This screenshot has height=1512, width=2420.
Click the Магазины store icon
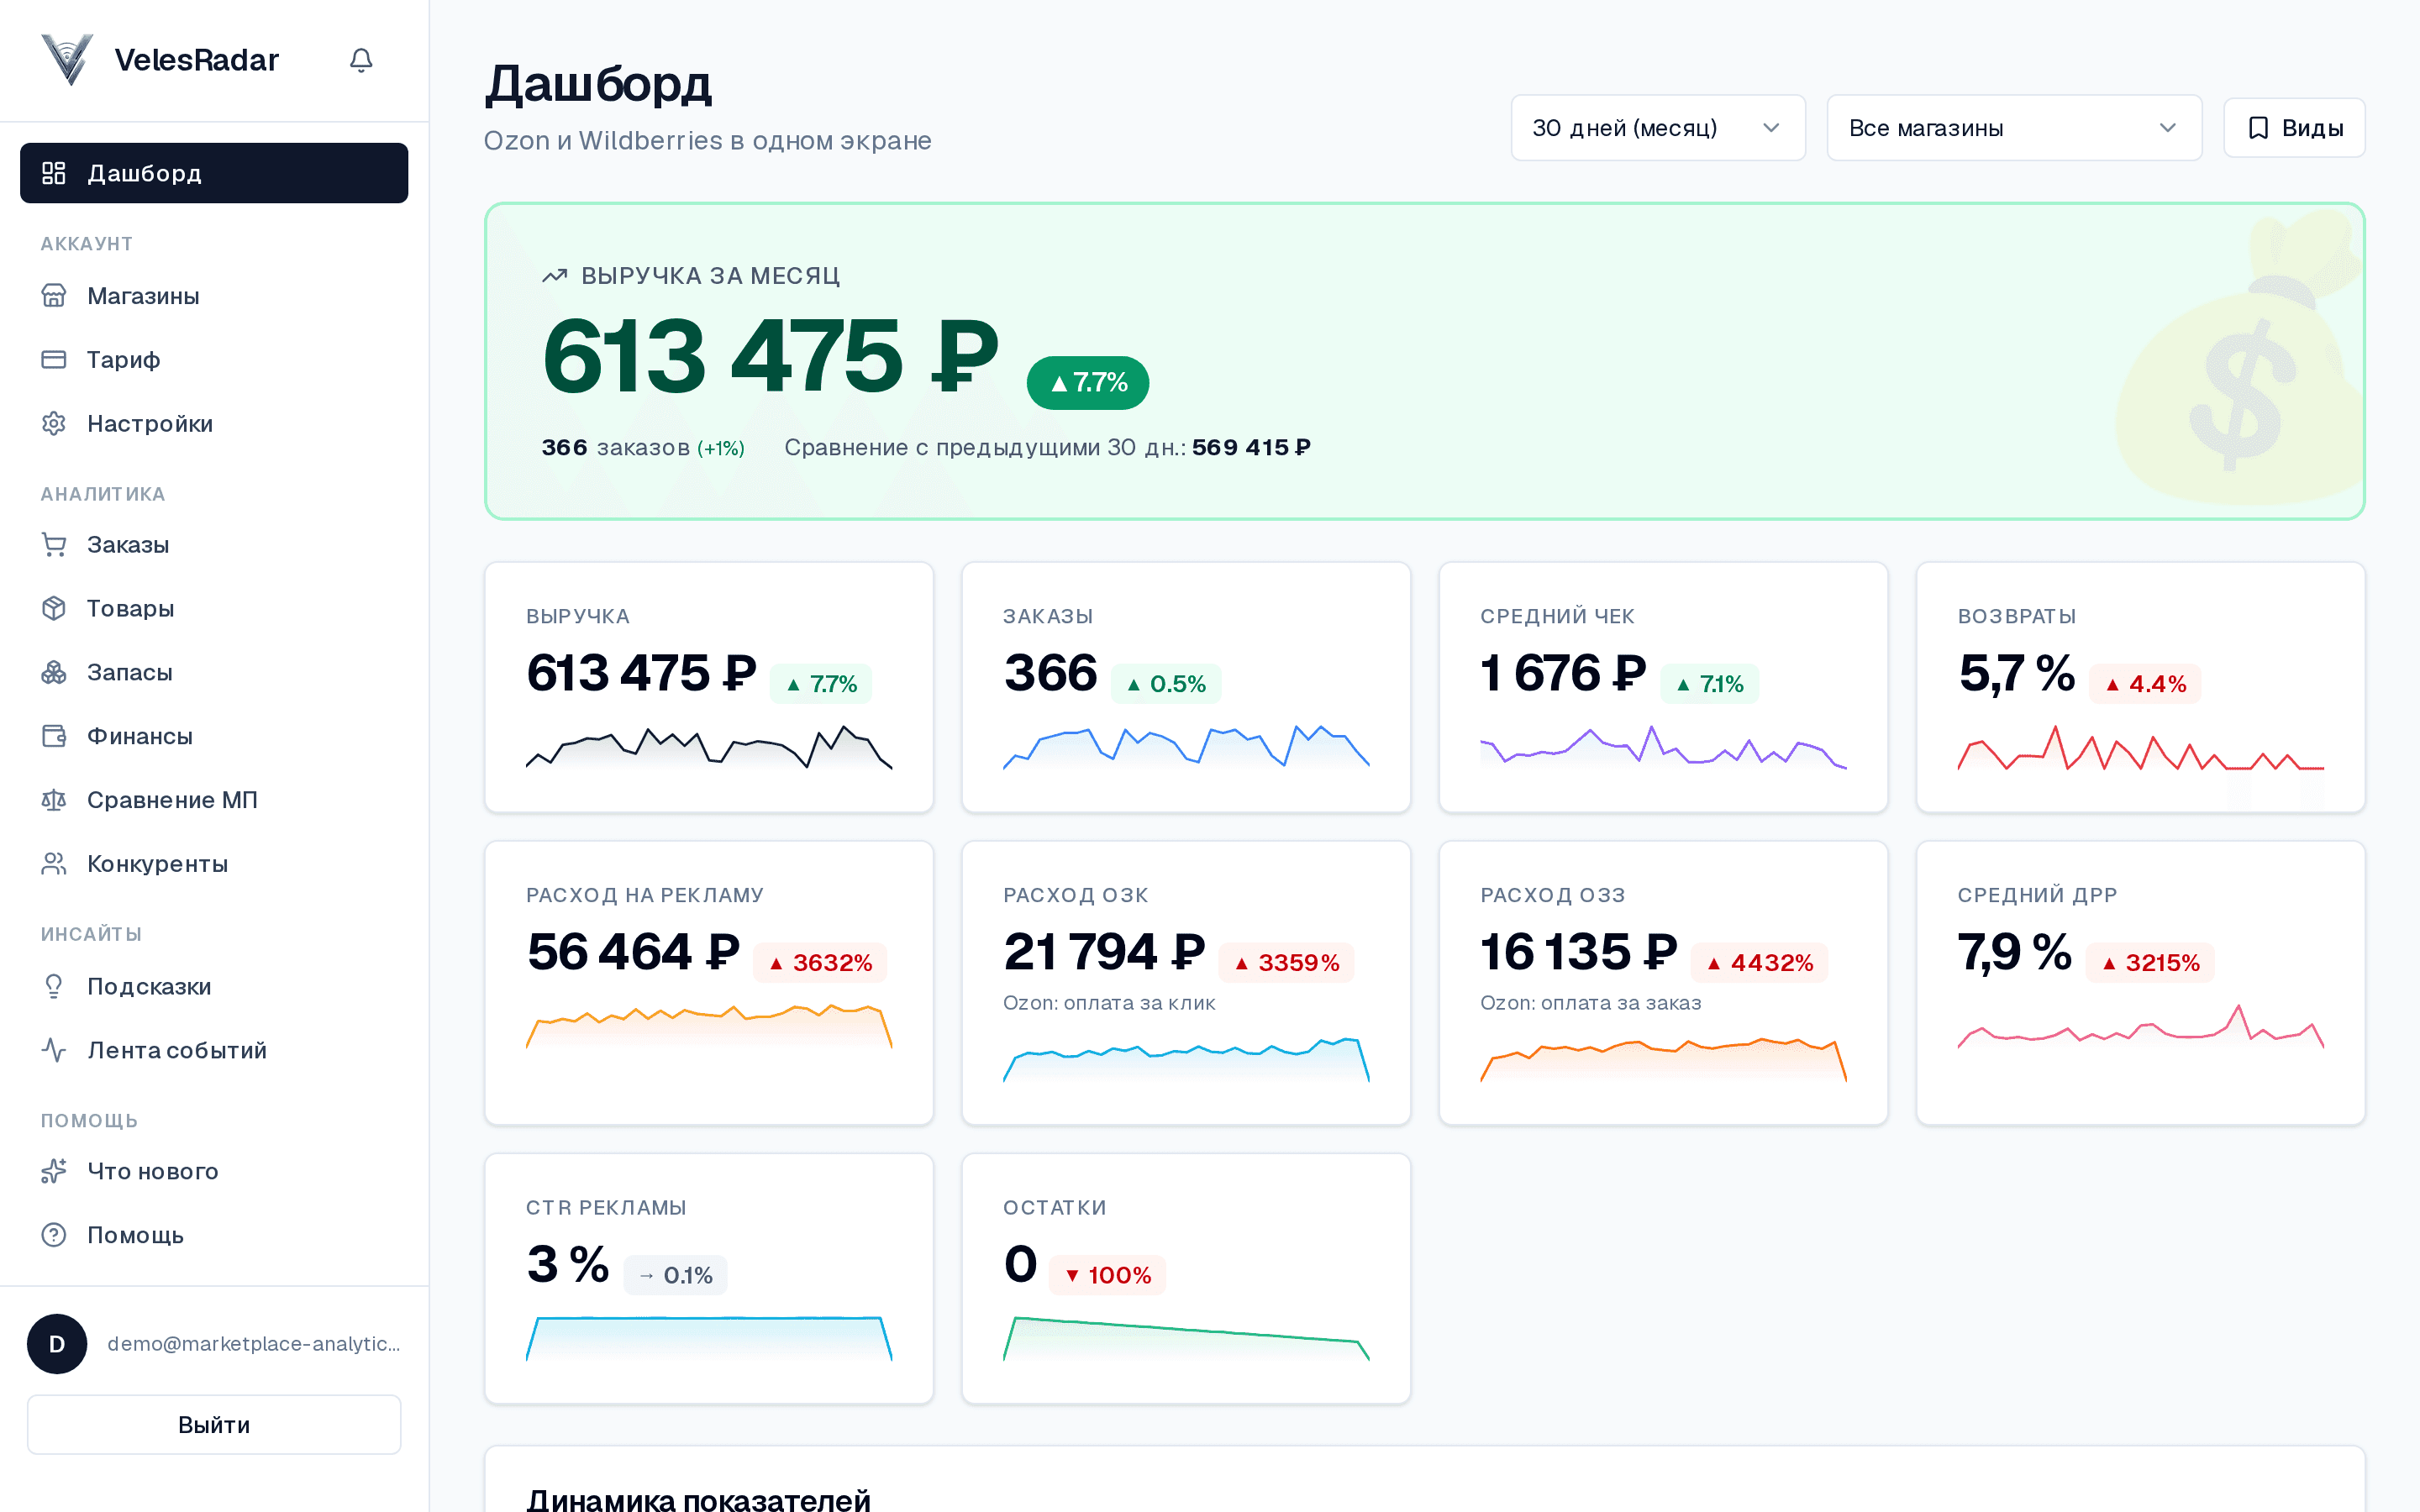tap(54, 296)
